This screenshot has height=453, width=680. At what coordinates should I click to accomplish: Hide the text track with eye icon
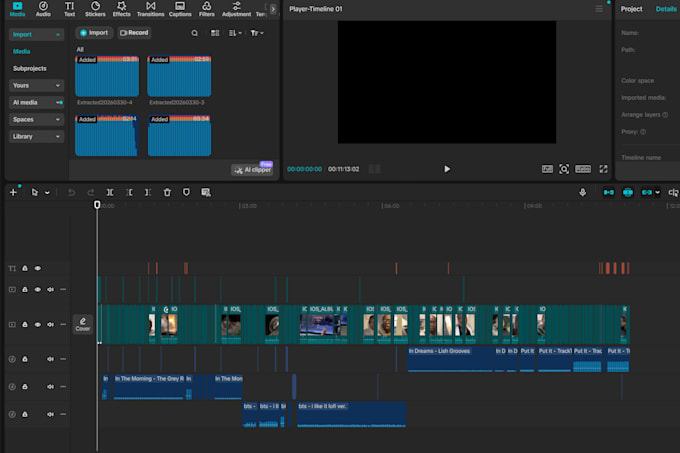pos(38,268)
